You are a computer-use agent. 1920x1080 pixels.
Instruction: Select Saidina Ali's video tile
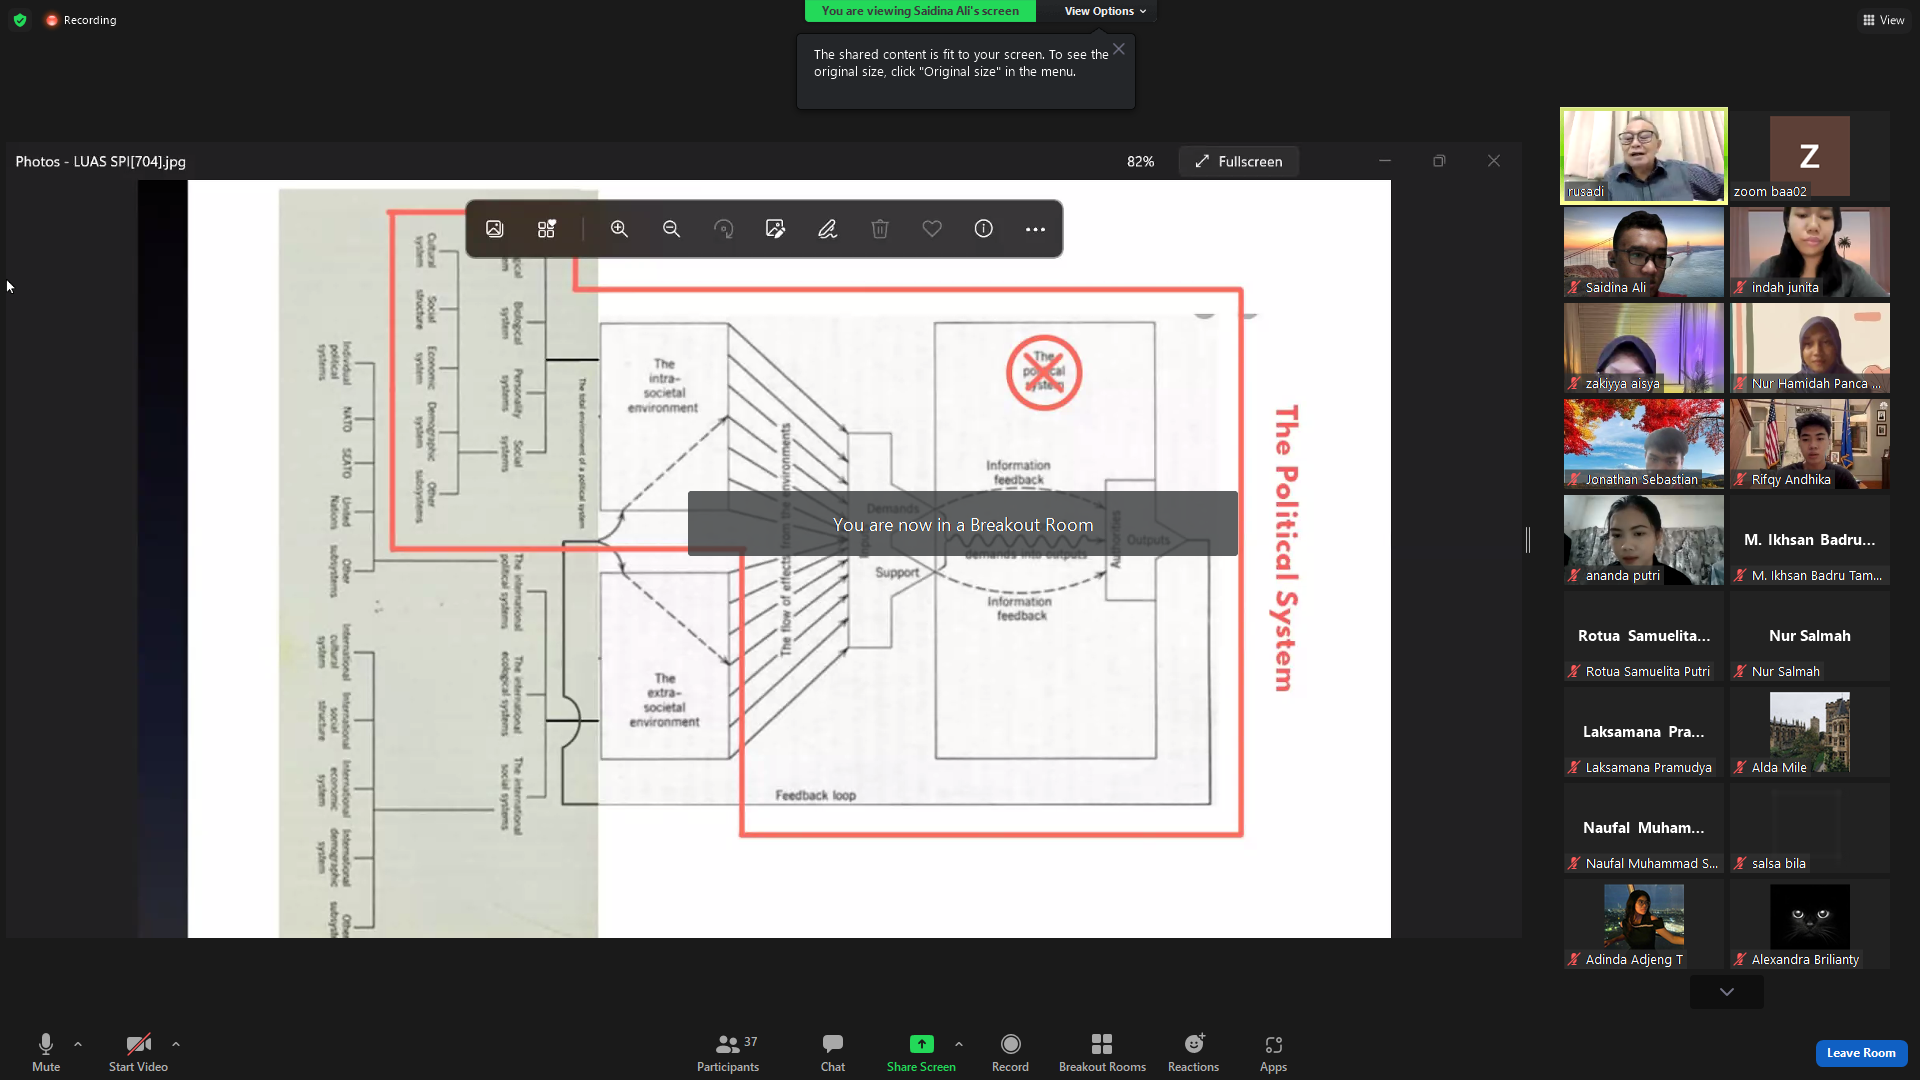coord(1644,252)
